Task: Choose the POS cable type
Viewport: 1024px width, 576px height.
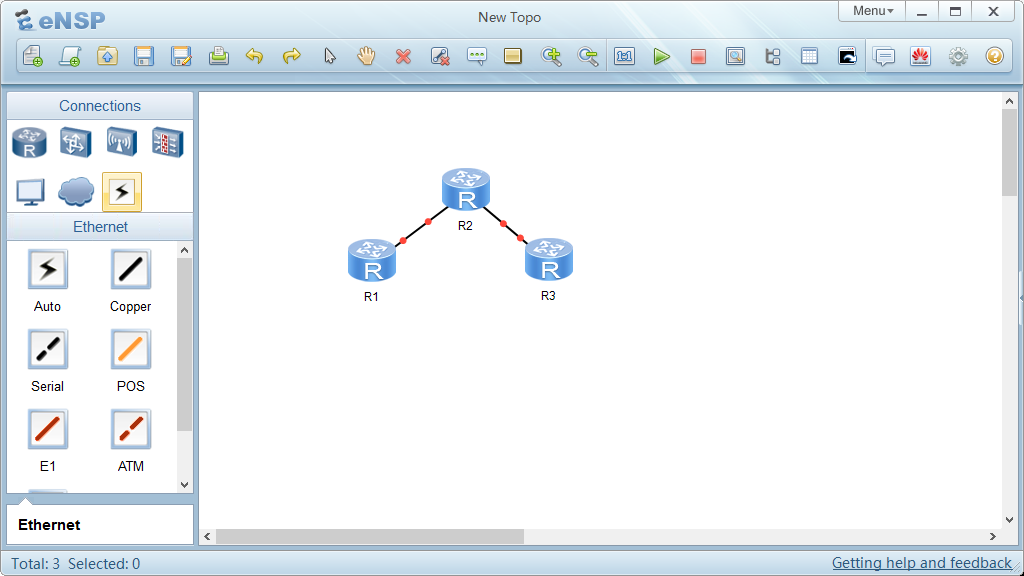Action: tap(131, 349)
